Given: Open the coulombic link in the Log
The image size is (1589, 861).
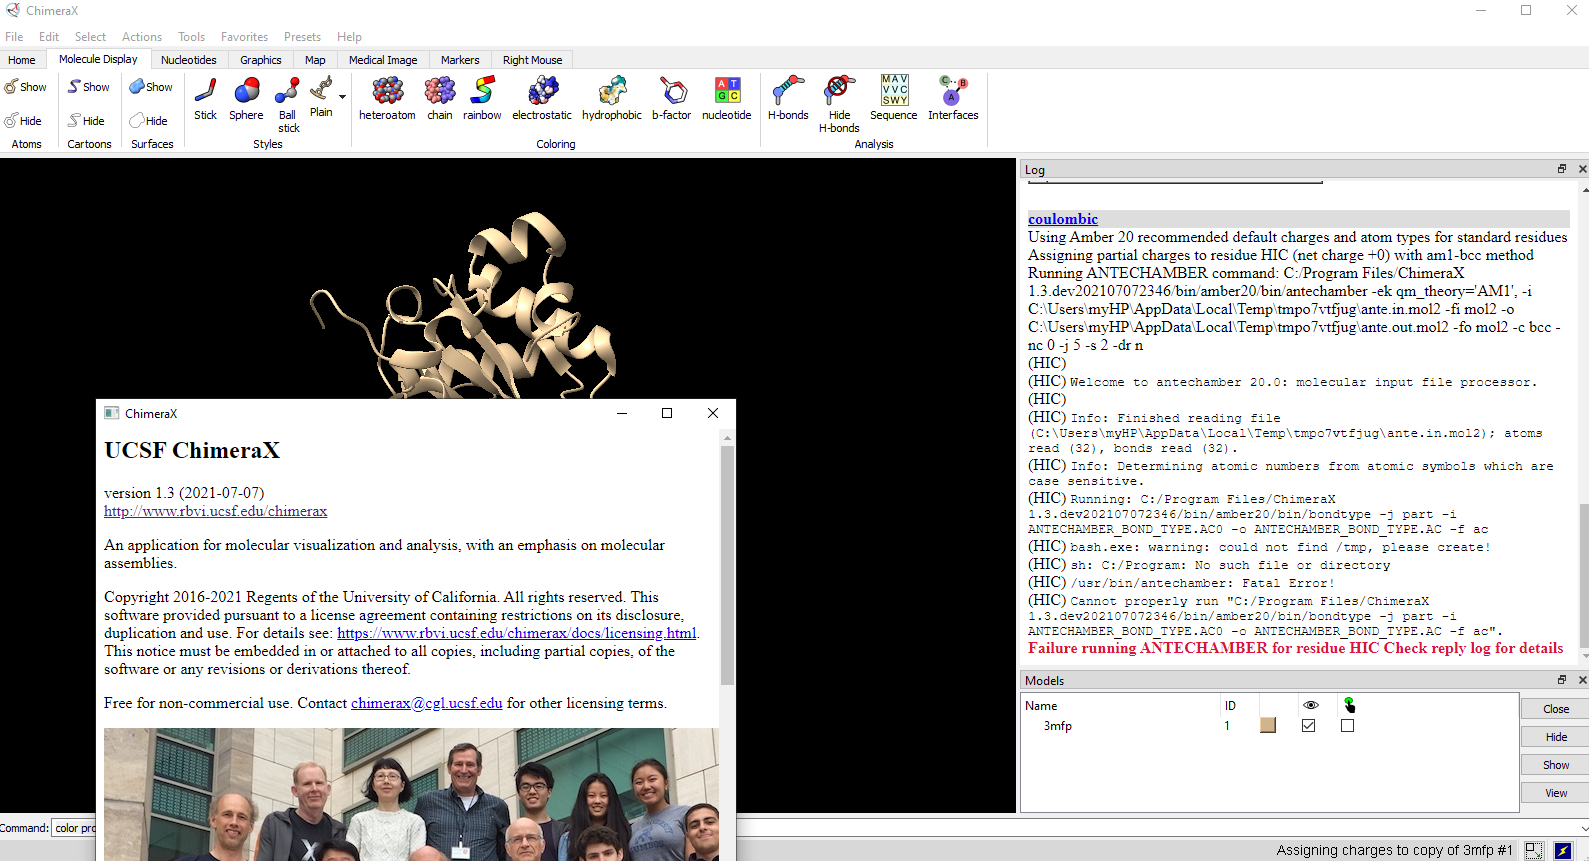Looking at the screenshot, I should click(1062, 219).
